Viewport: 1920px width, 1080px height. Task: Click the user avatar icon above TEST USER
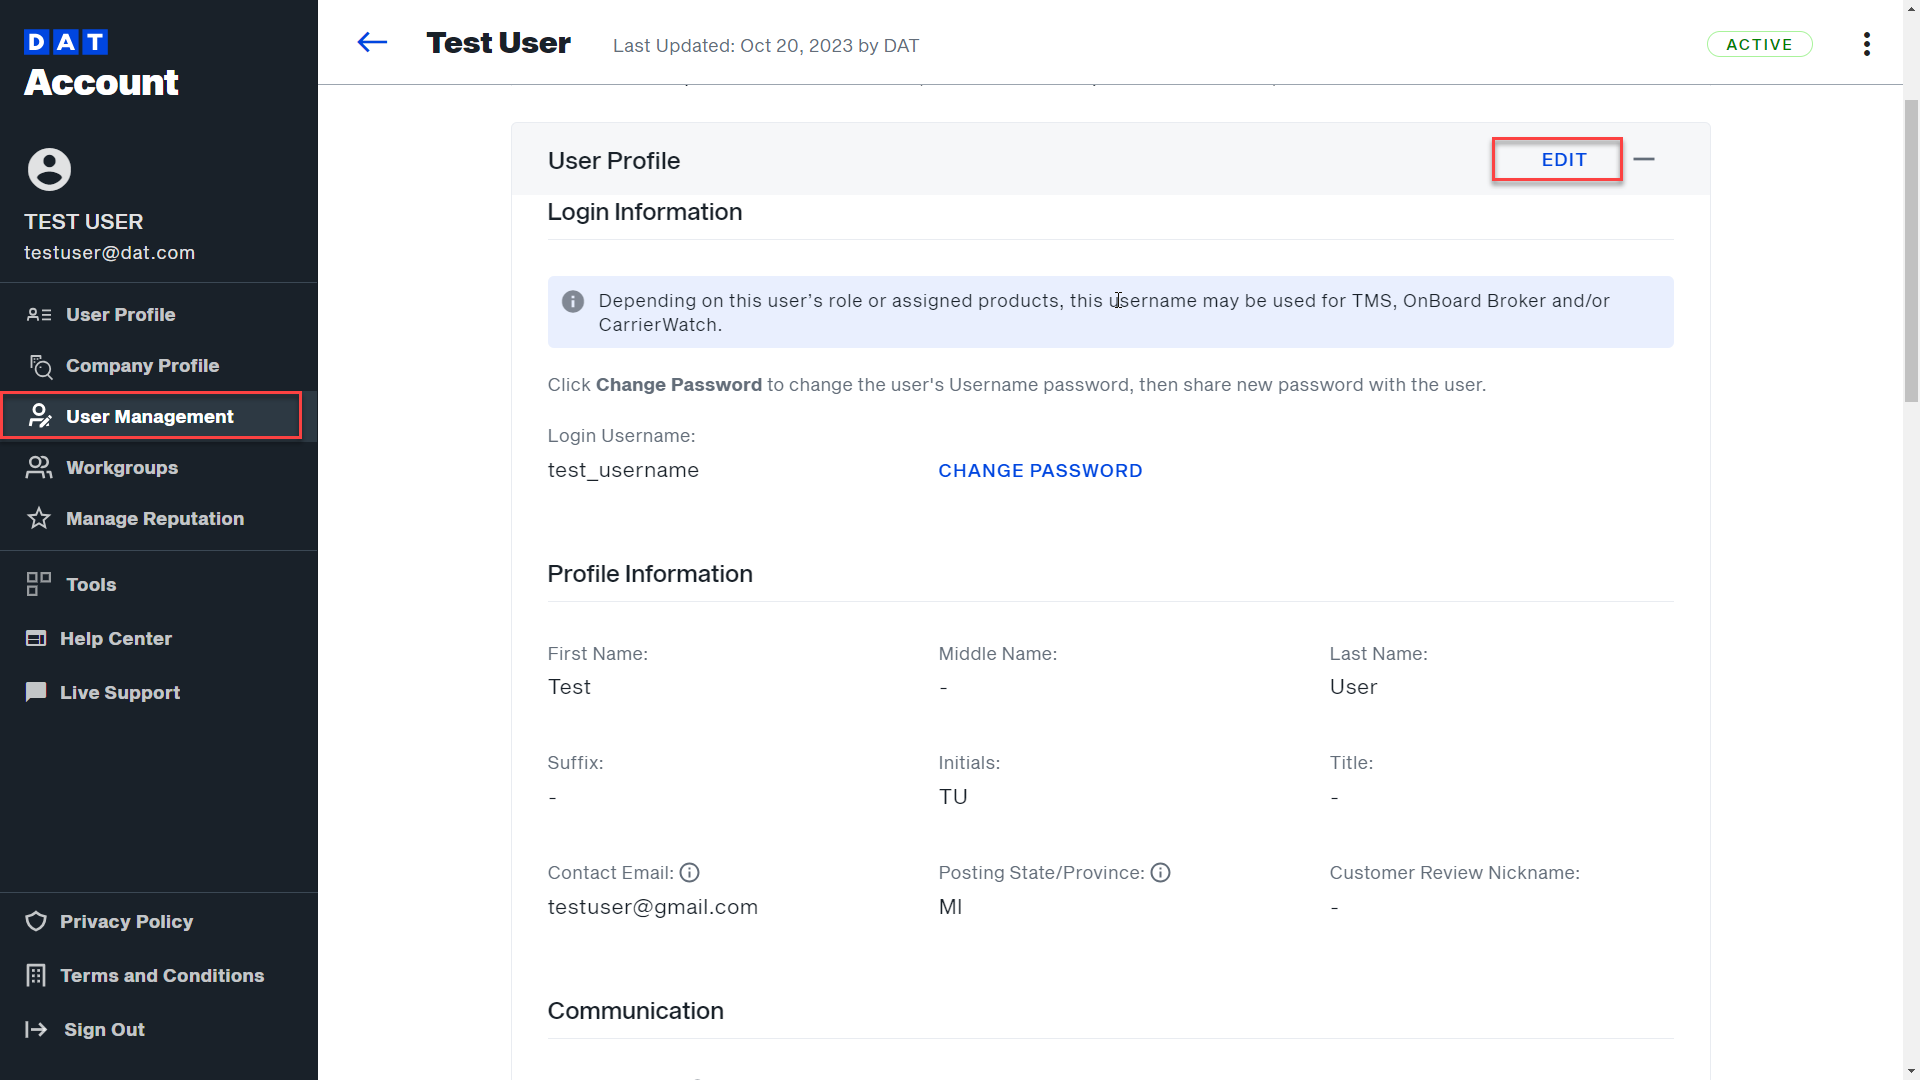coord(48,169)
